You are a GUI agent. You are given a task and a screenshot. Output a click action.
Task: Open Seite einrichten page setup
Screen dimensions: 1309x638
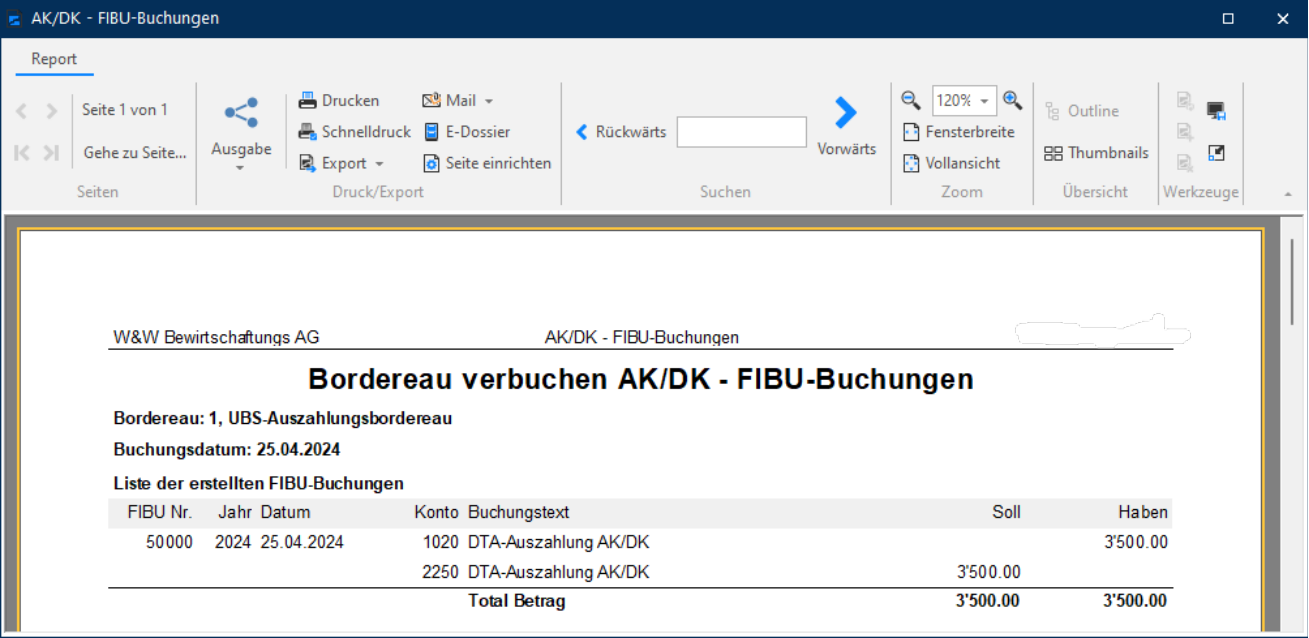coord(487,163)
